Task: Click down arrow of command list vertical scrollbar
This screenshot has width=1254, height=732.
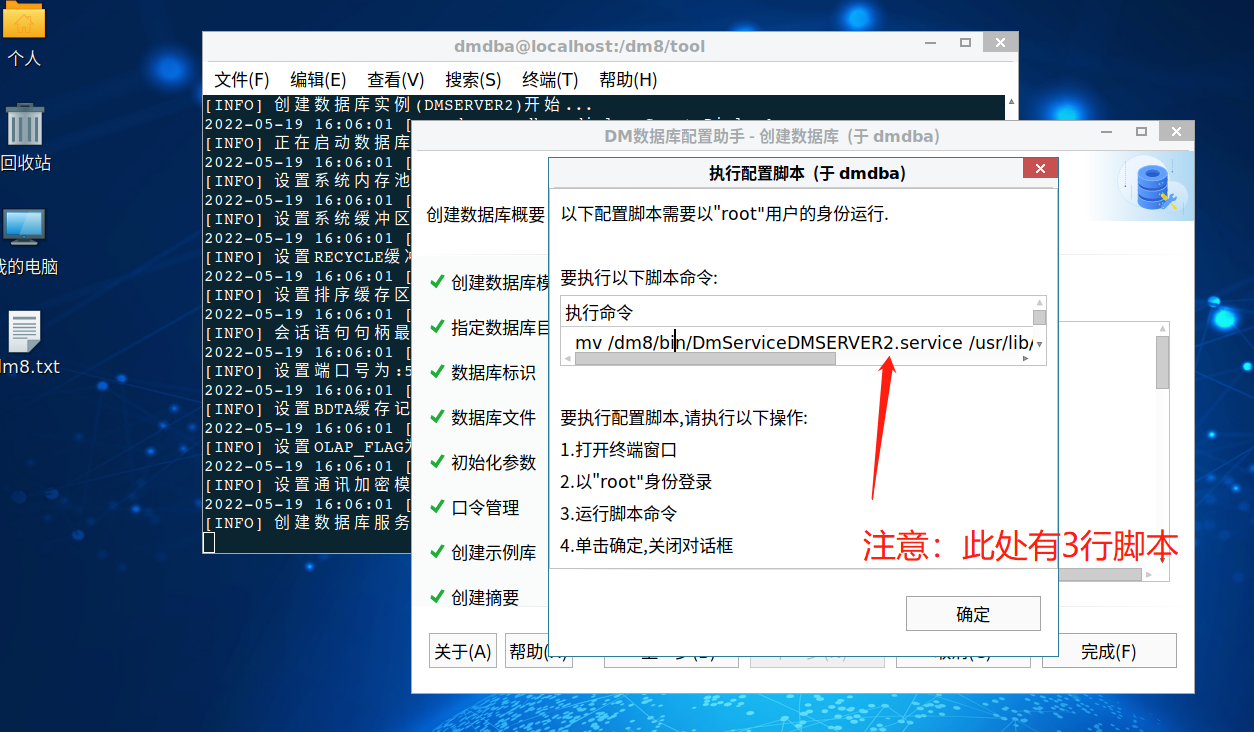Action: (1040, 344)
